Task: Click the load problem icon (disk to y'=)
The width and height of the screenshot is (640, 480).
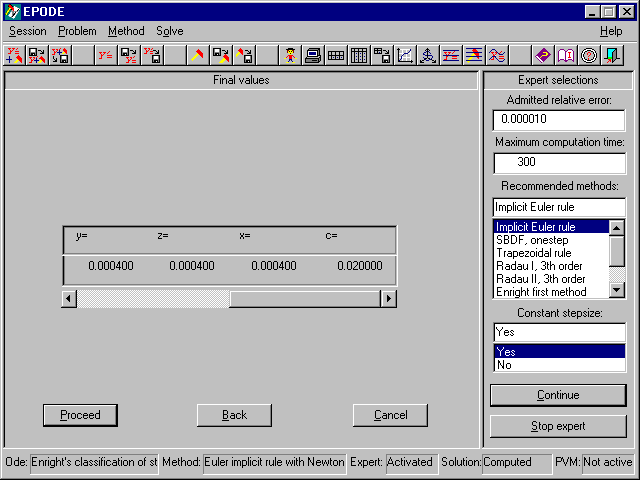Action: (x=129, y=55)
